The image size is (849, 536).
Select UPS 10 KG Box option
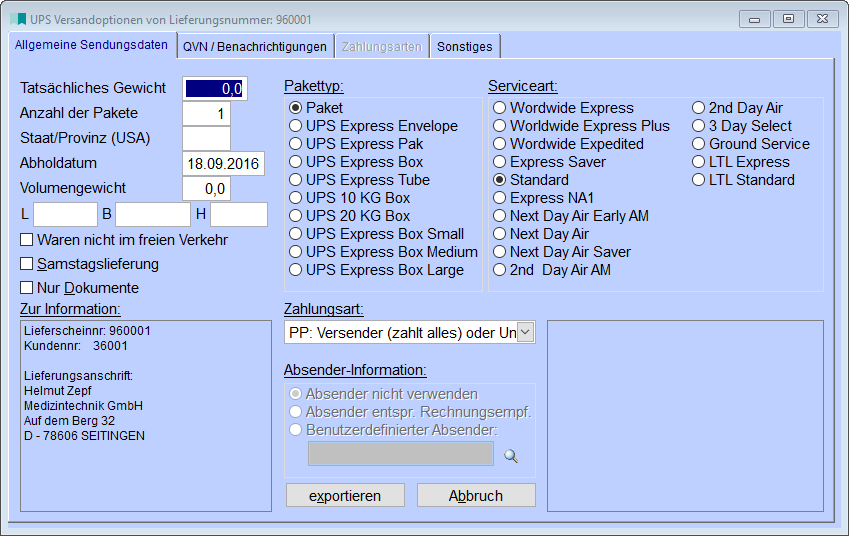296,198
